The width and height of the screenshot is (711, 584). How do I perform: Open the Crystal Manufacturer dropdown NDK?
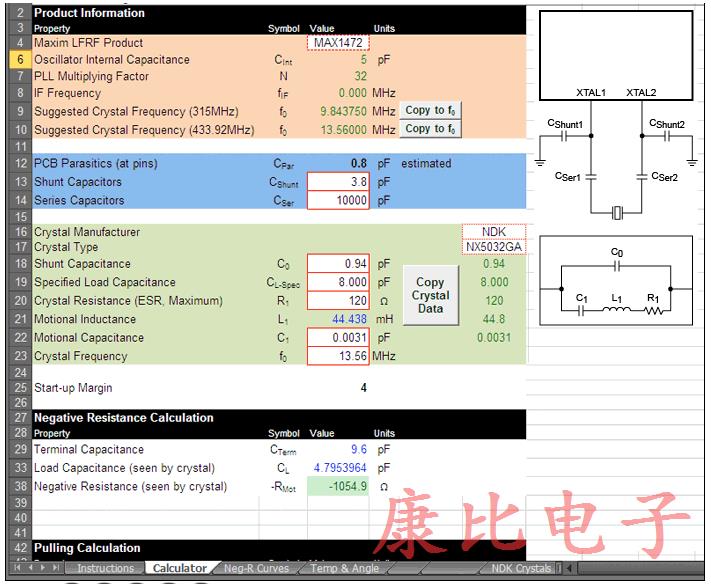pyautogui.click(x=493, y=232)
